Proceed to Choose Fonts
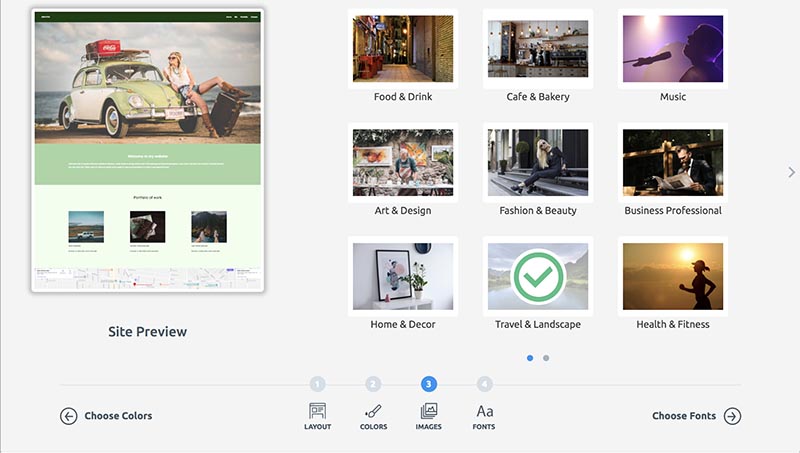 click(684, 416)
